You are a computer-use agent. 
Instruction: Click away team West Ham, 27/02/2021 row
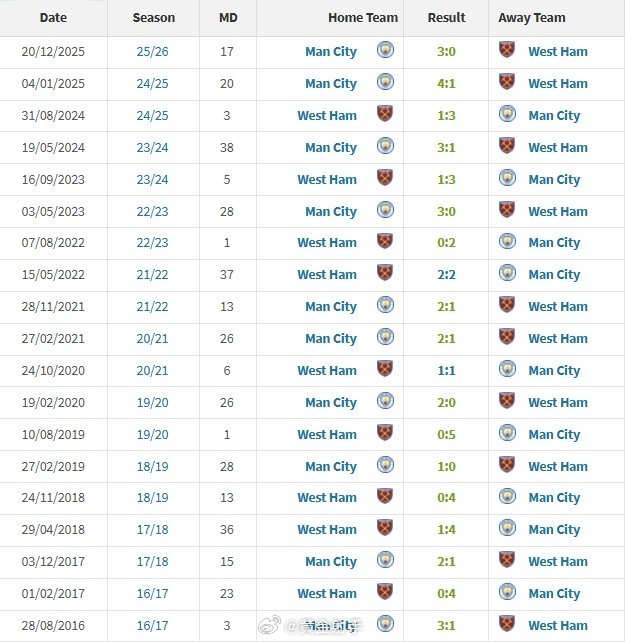click(x=557, y=339)
